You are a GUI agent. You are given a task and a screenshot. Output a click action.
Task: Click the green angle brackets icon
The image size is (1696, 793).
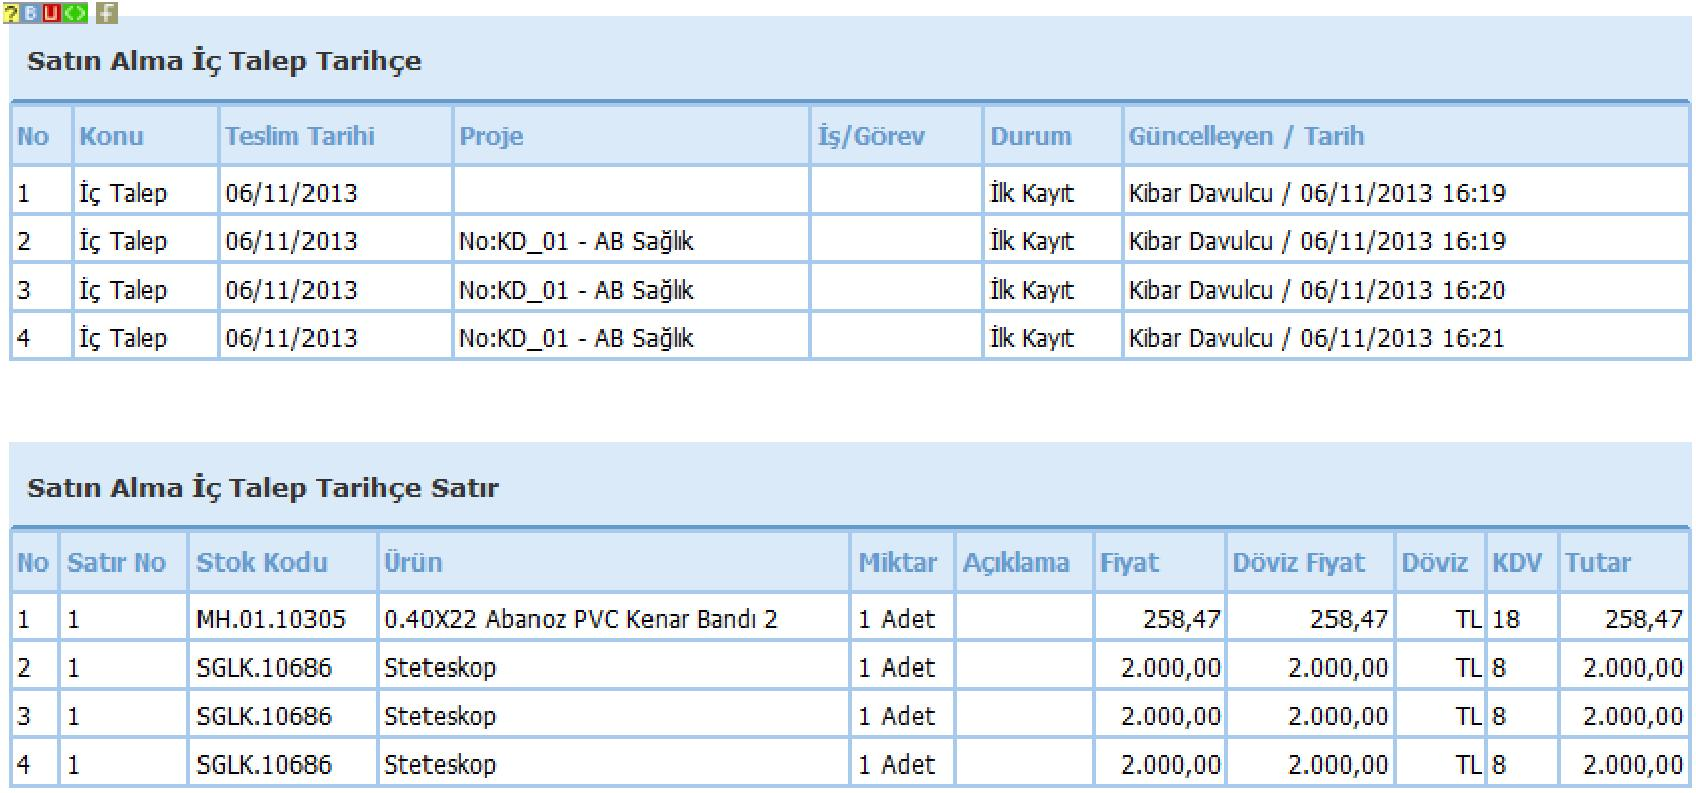point(75,13)
